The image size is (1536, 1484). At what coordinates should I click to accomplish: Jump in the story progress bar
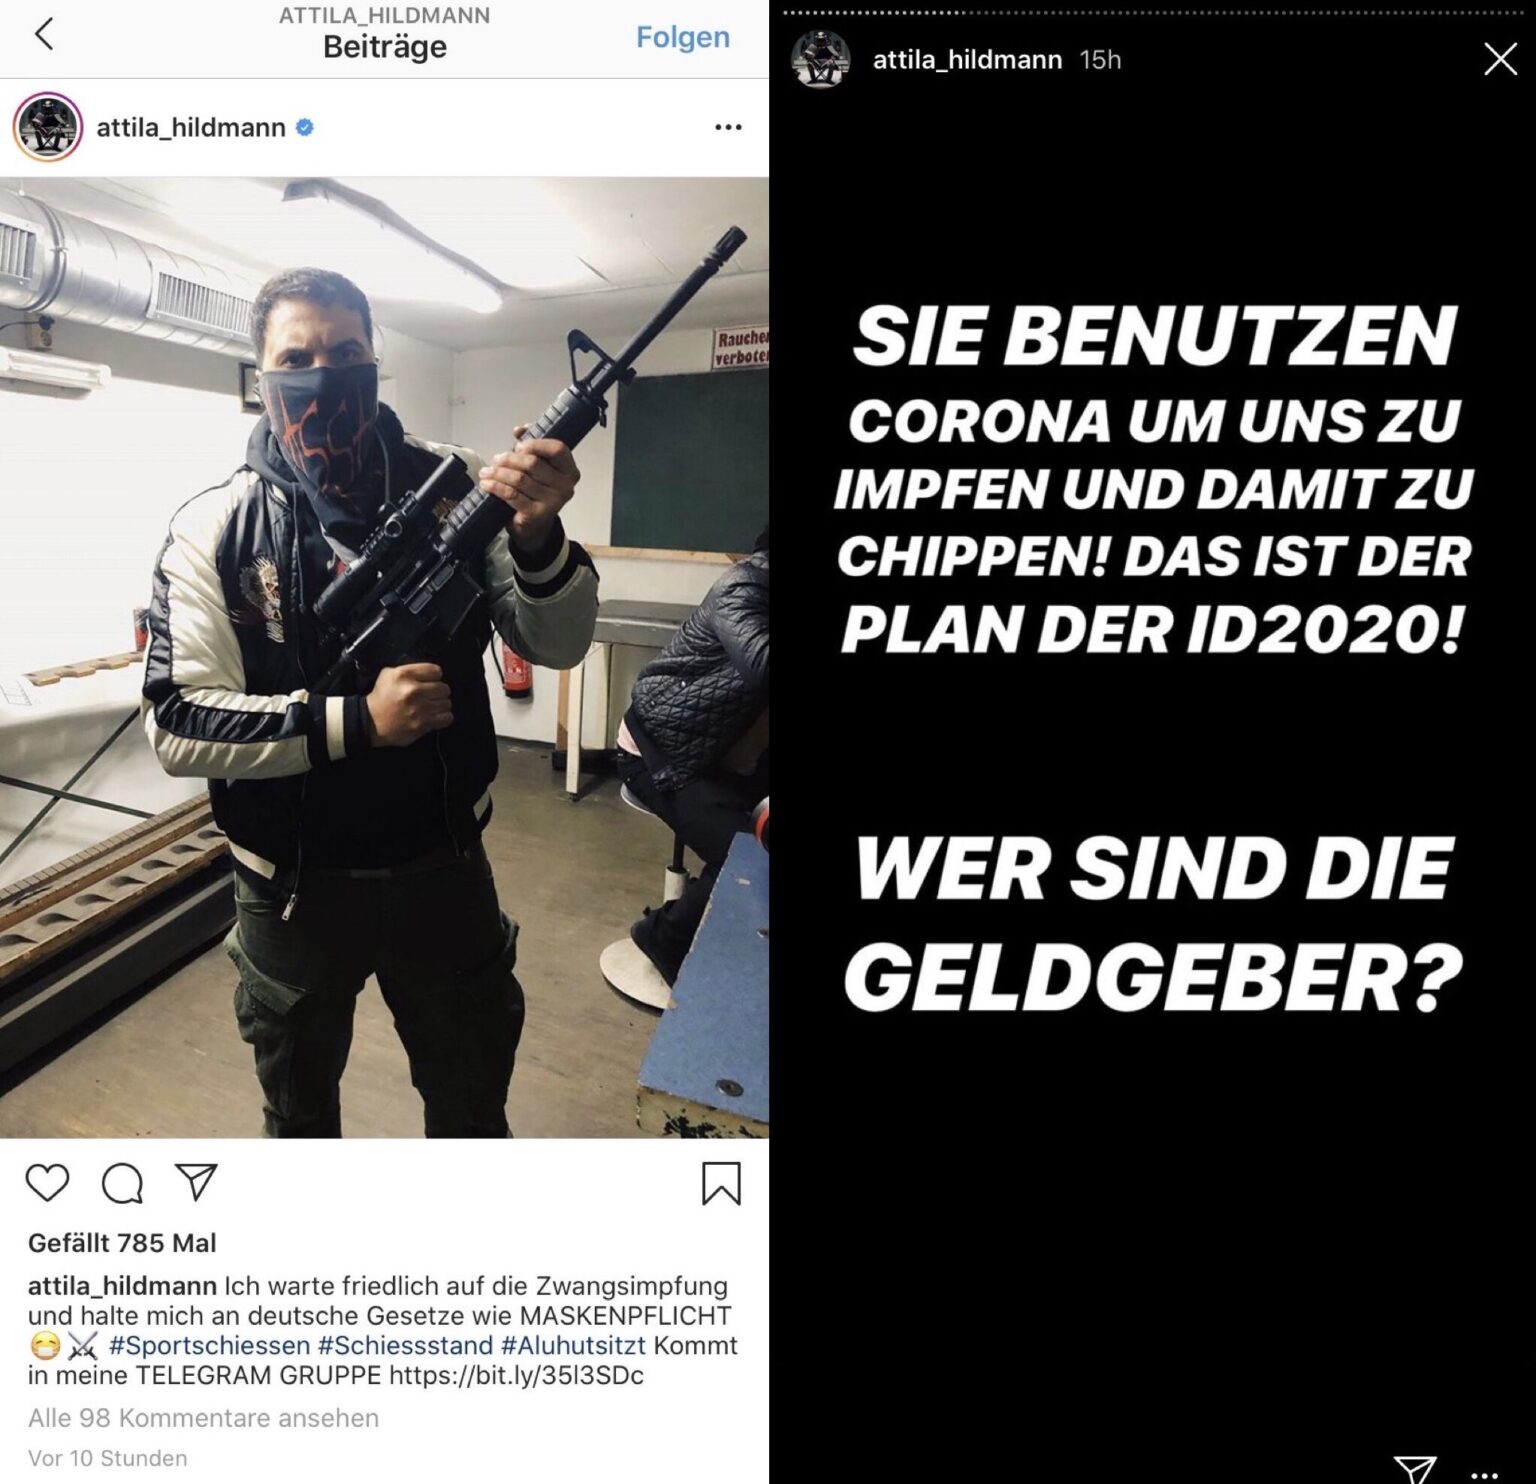tap(1154, 13)
